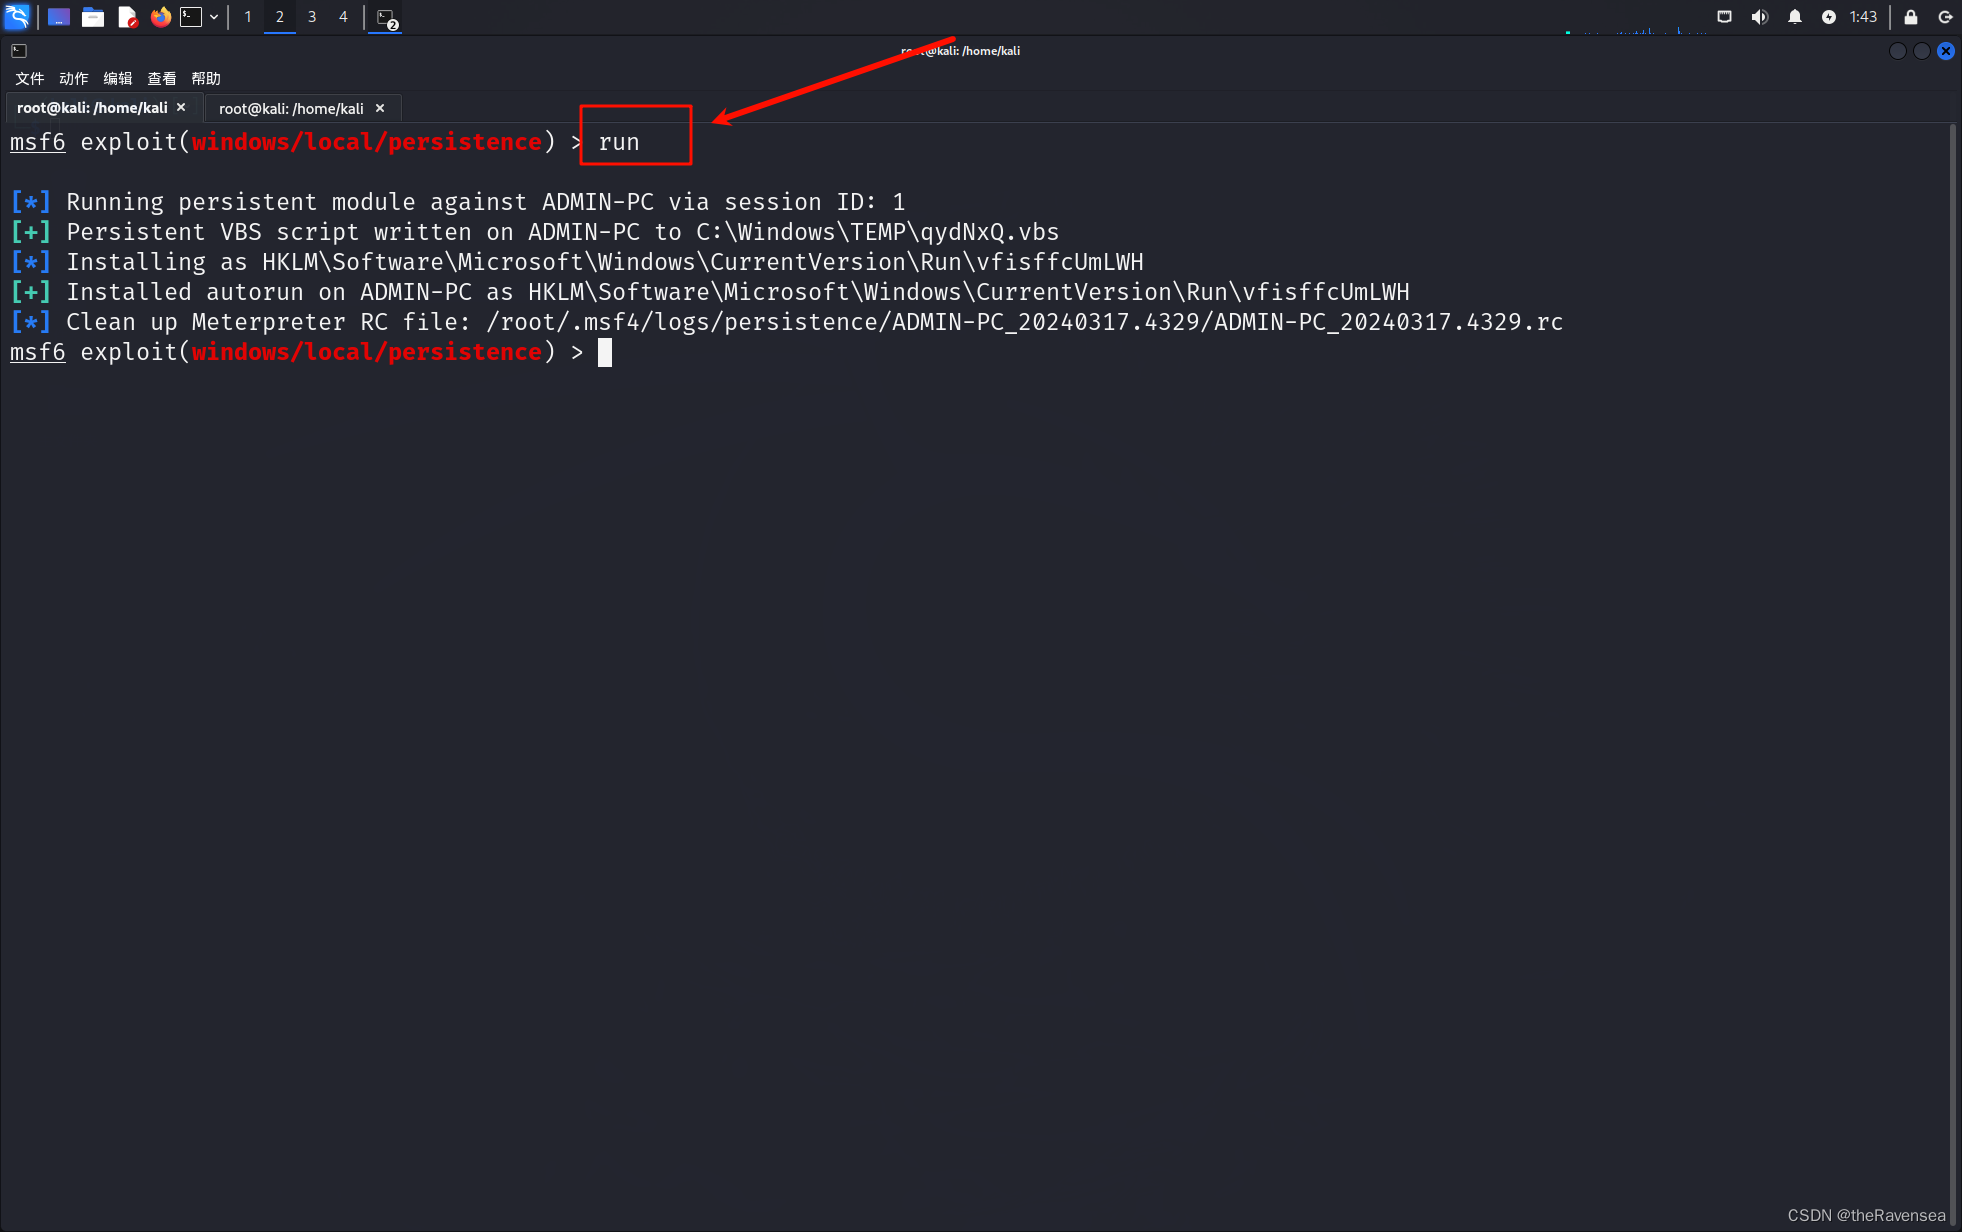Open the power manager tray icon

click(x=1829, y=17)
